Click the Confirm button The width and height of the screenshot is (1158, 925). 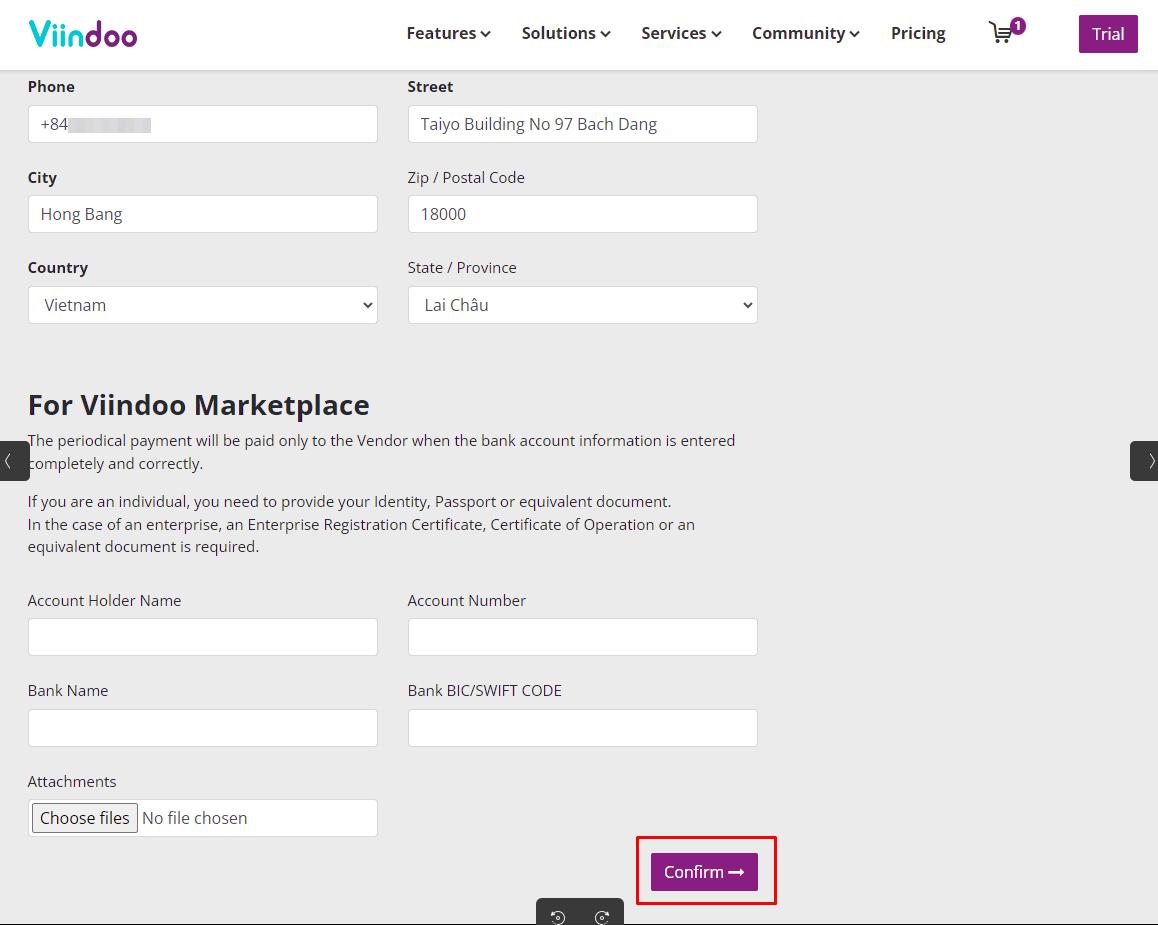pyautogui.click(x=705, y=872)
